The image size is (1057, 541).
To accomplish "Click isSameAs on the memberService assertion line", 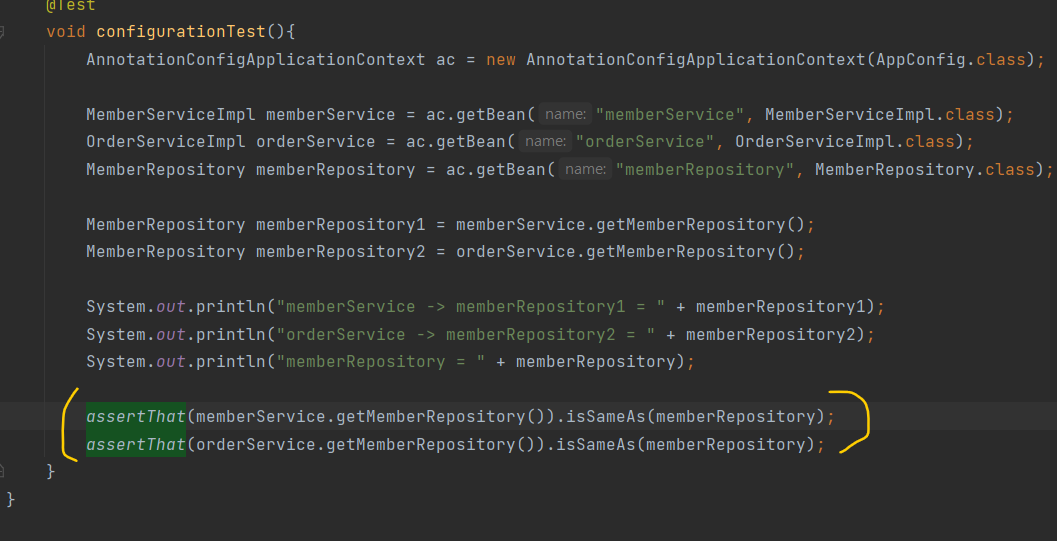I will pyautogui.click(x=606, y=416).
